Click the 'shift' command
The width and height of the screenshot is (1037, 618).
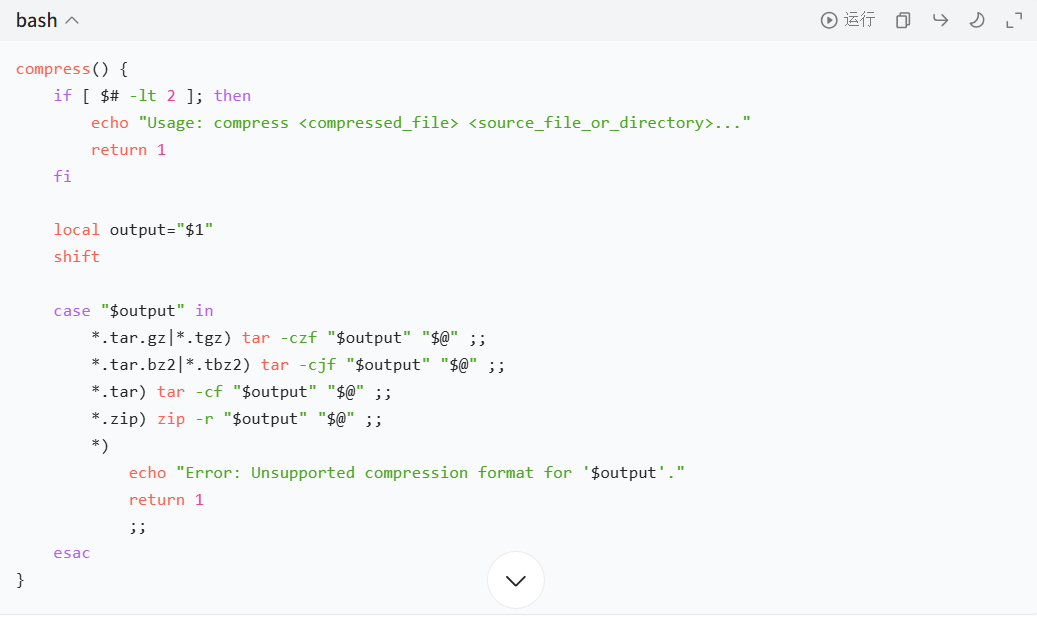[77, 257]
